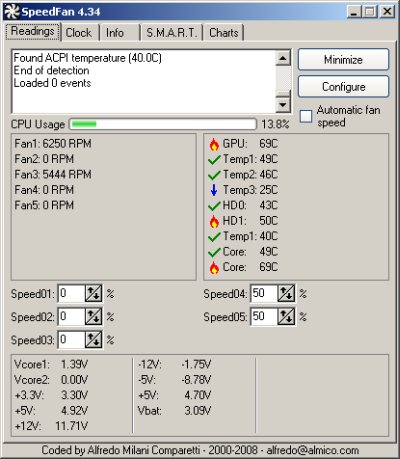Click the CPU Usage progress bar
This screenshot has width=400, height=459.
tap(163, 124)
